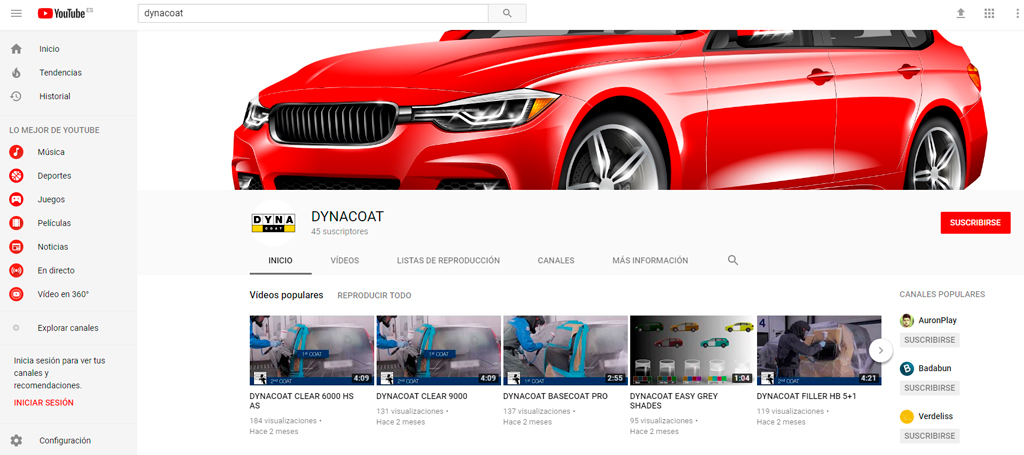Viewport: 1024px width, 455px height.
Task: Open the YouTube apps grid
Action: click(x=989, y=13)
